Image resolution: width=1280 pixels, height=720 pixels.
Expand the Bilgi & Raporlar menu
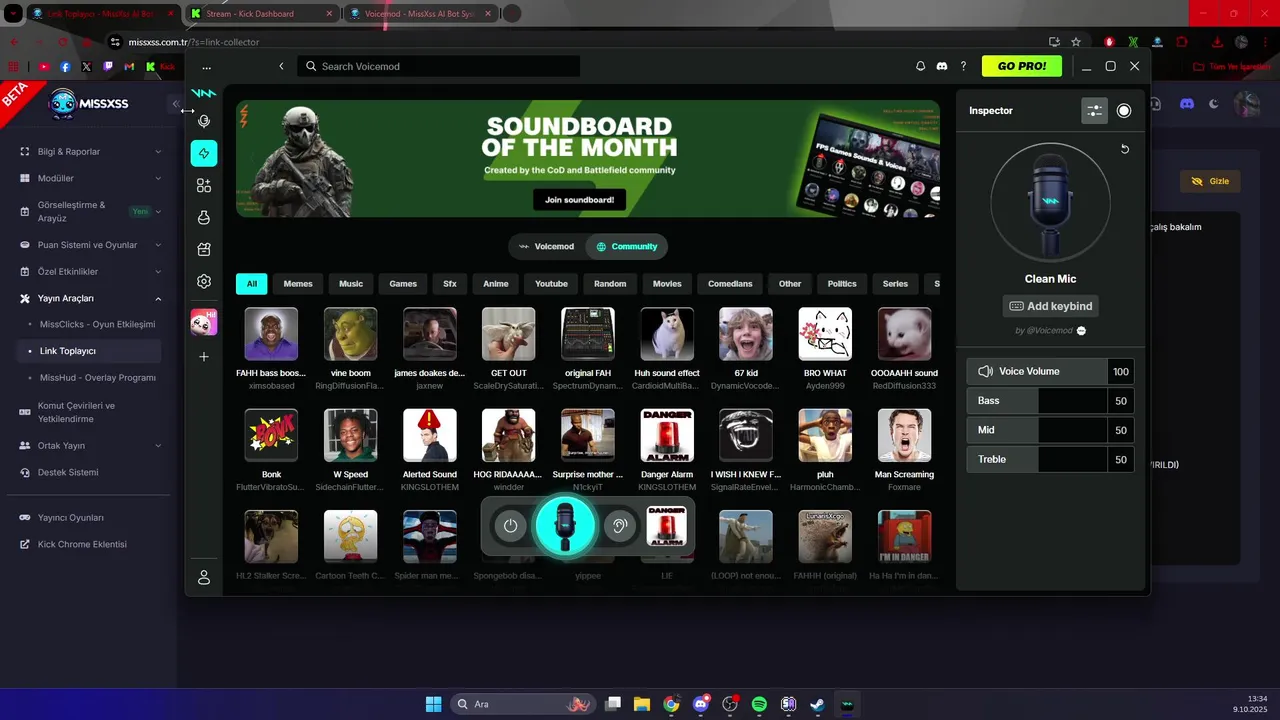pyautogui.click(x=90, y=152)
